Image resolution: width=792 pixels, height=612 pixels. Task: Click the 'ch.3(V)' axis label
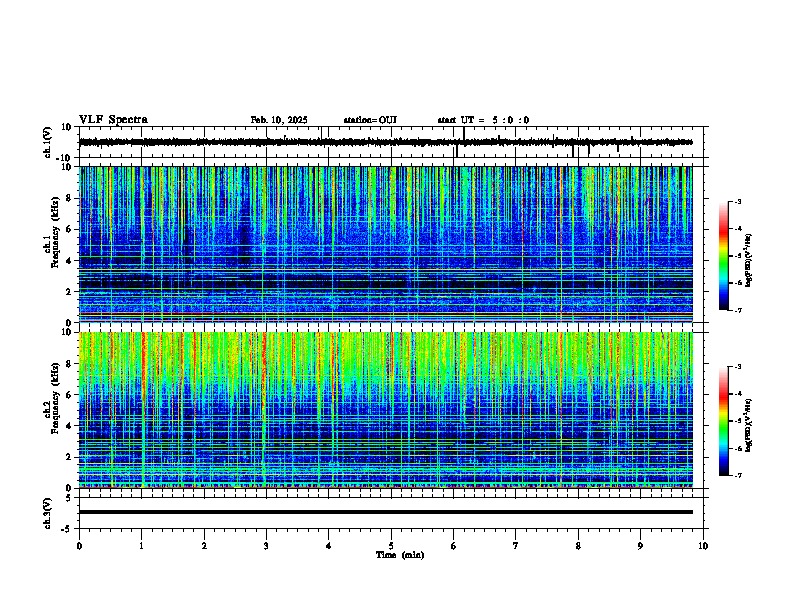coord(47,513)
